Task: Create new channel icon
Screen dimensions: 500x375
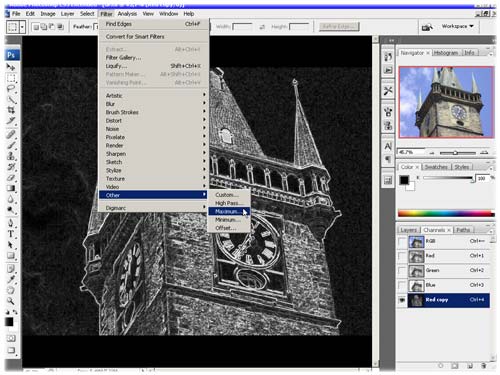Action: pyautogui.click(x=469, y=366)
